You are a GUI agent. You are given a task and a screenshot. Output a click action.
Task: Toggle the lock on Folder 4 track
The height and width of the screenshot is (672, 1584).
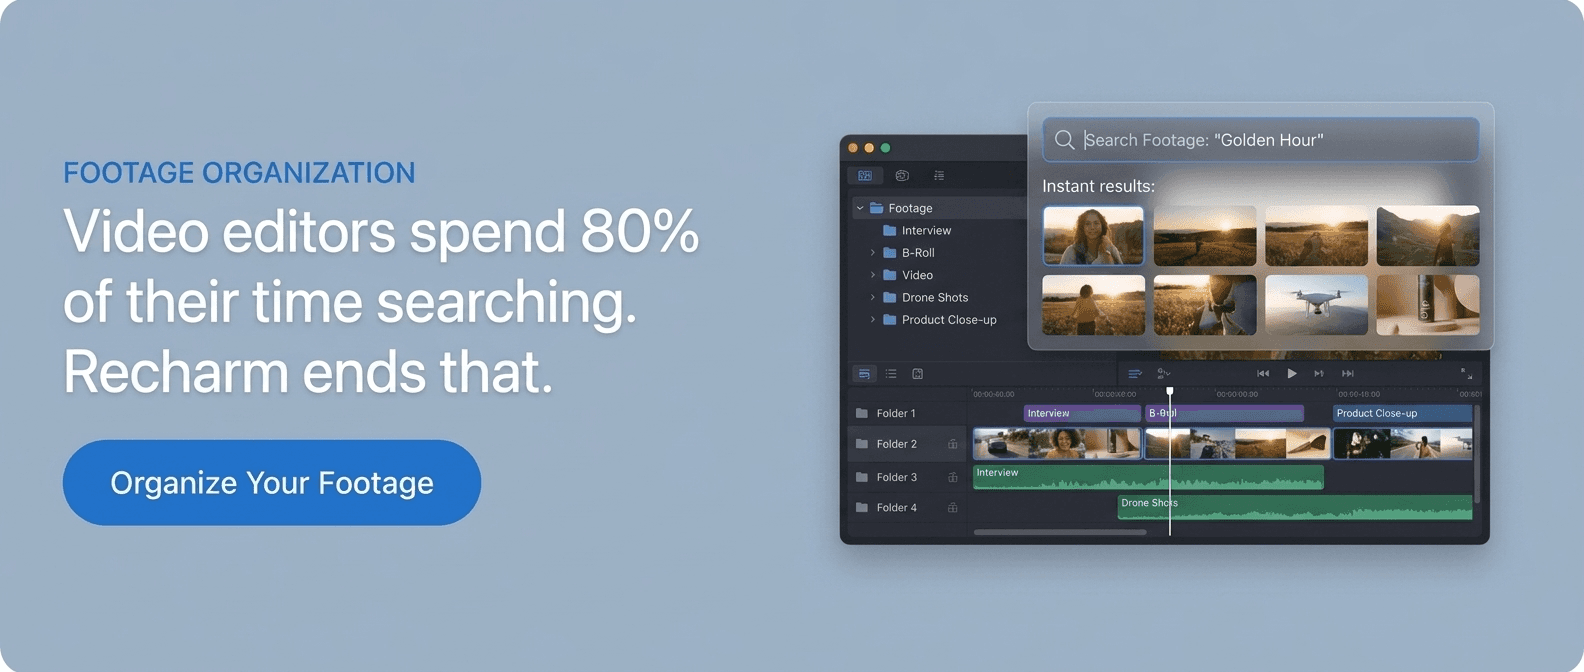point(952,508)
